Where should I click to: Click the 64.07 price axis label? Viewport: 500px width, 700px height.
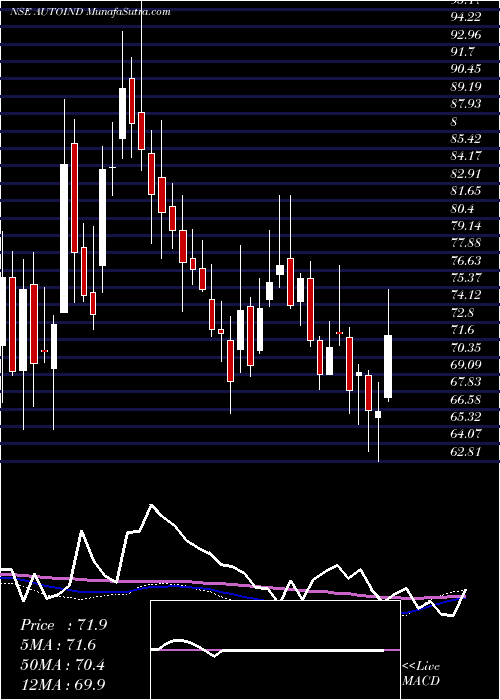point(466,434)
